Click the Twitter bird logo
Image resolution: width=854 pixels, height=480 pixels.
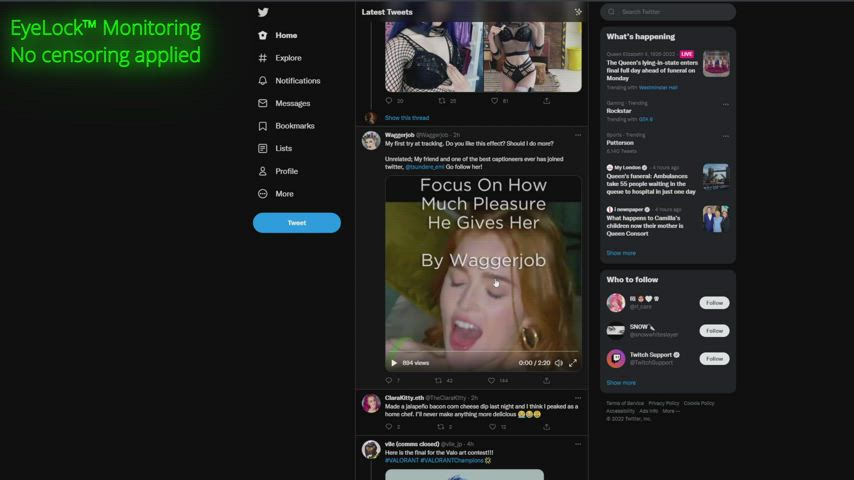[263, 12]
